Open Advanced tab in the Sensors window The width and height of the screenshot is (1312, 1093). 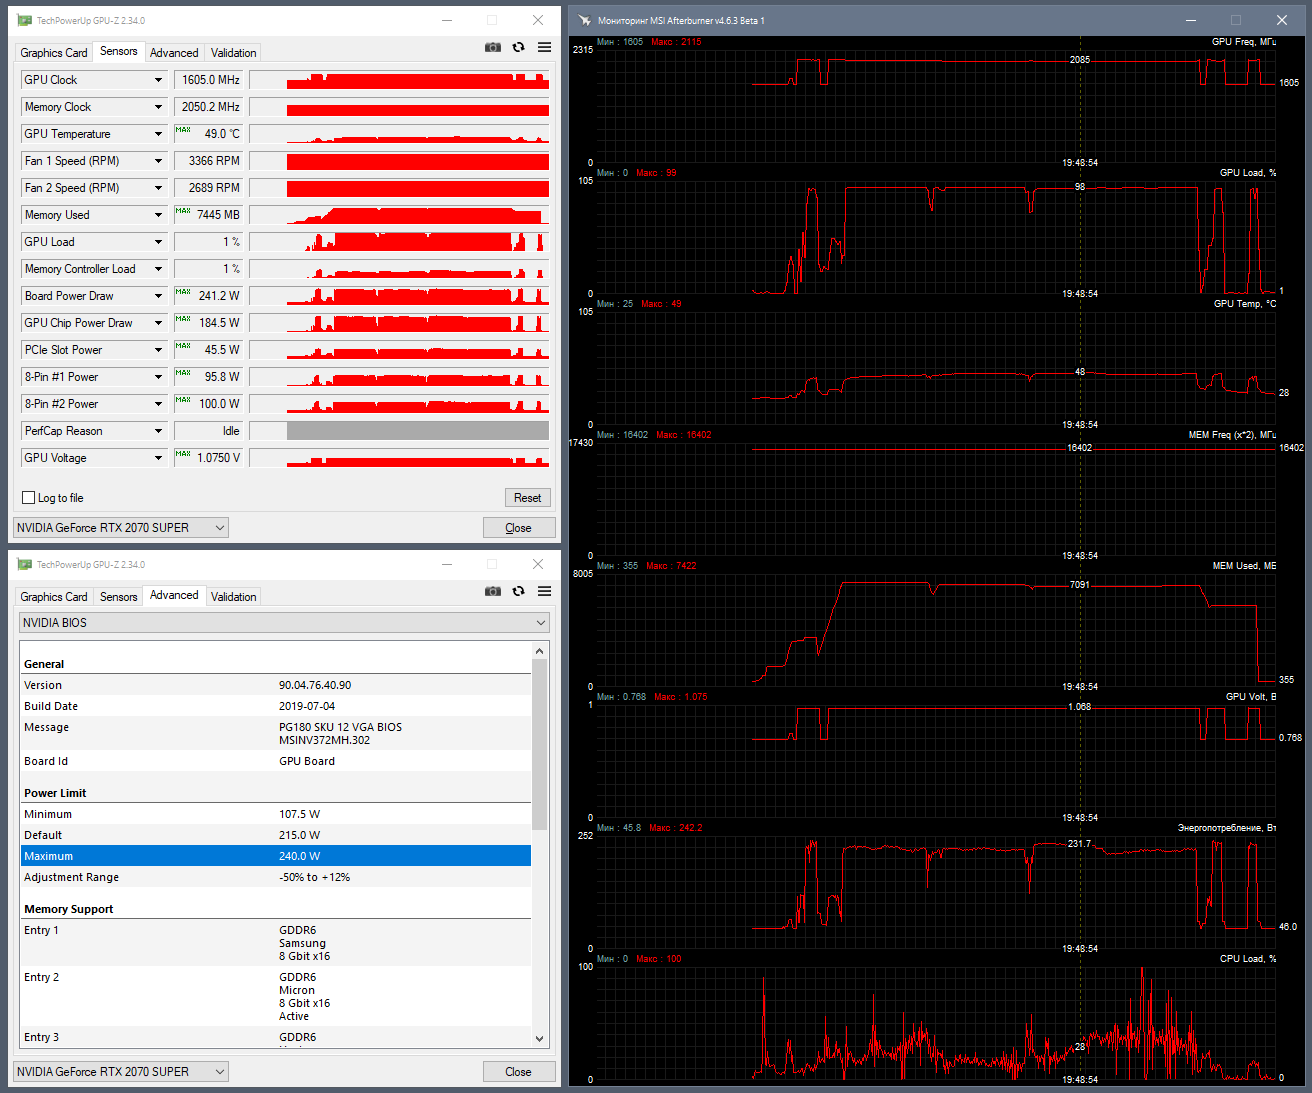coord(174,53)
